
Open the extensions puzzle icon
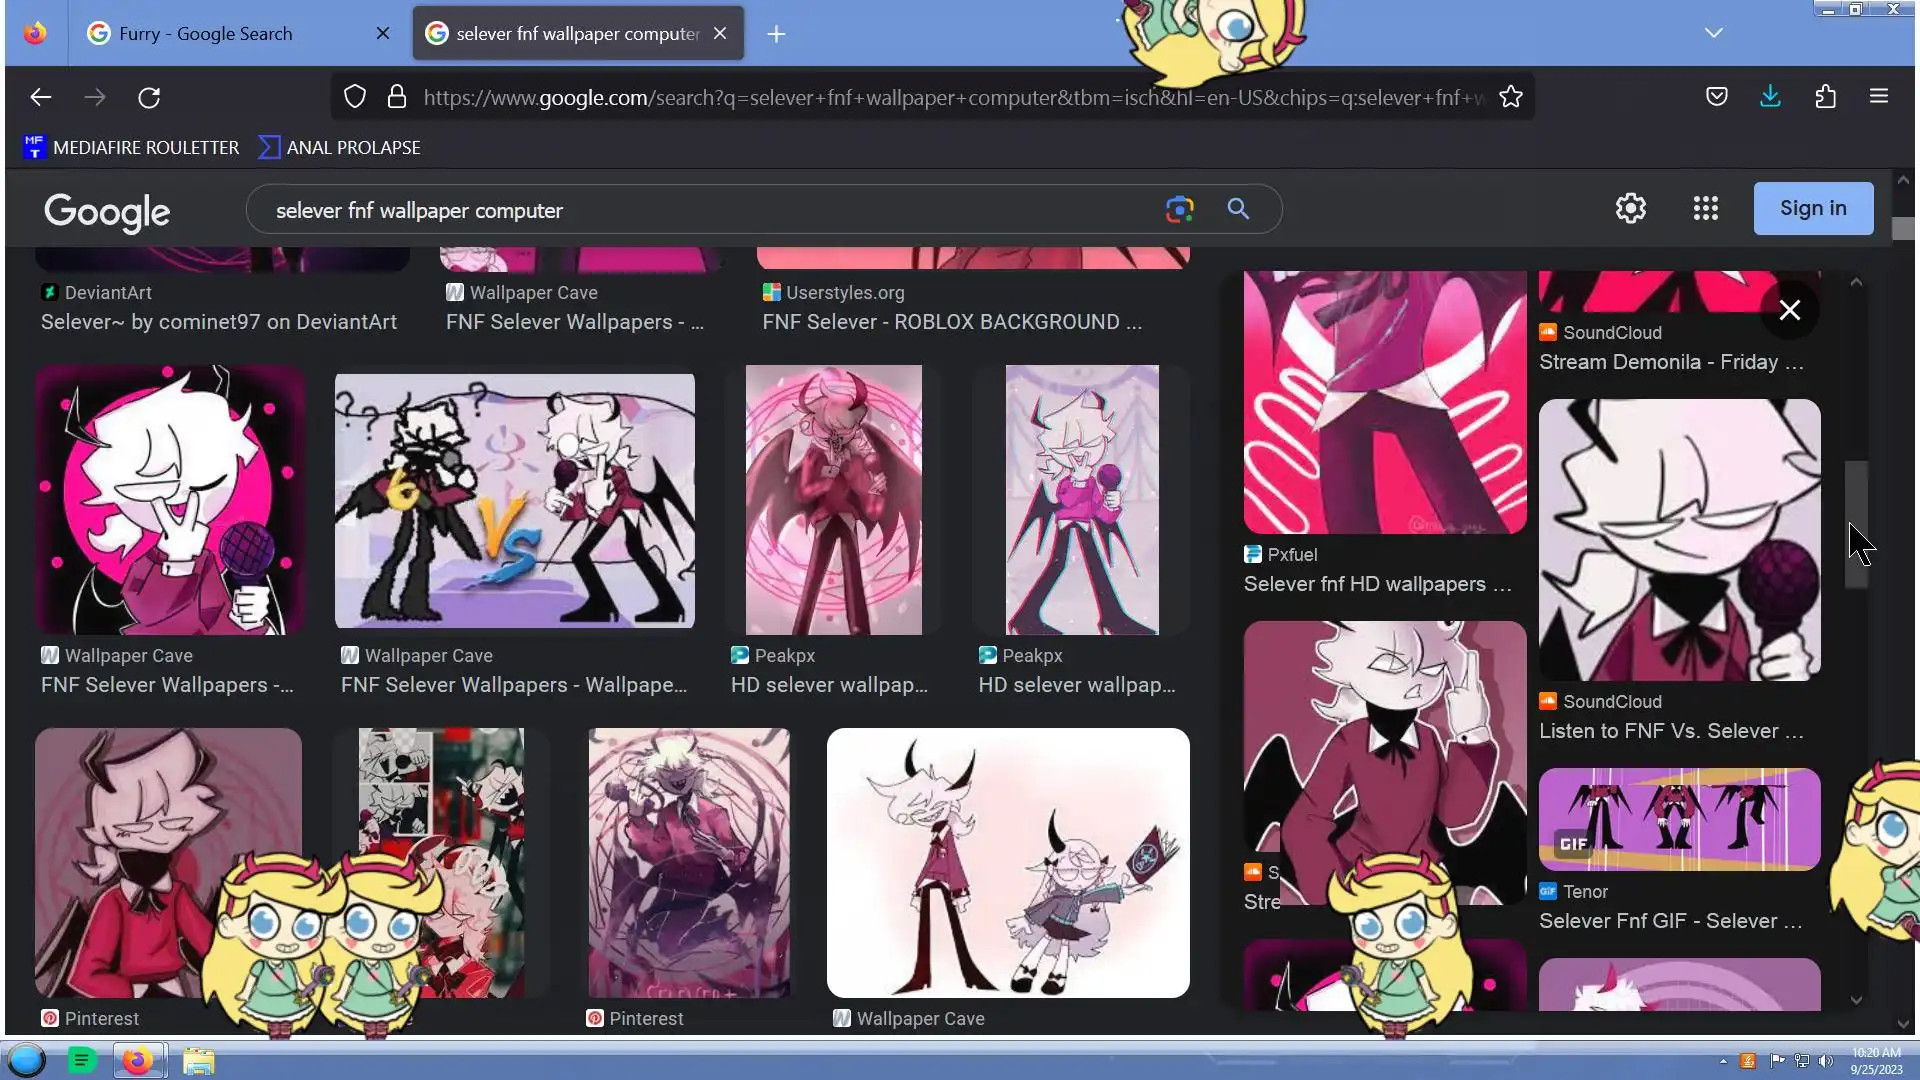click(1825, 97)
